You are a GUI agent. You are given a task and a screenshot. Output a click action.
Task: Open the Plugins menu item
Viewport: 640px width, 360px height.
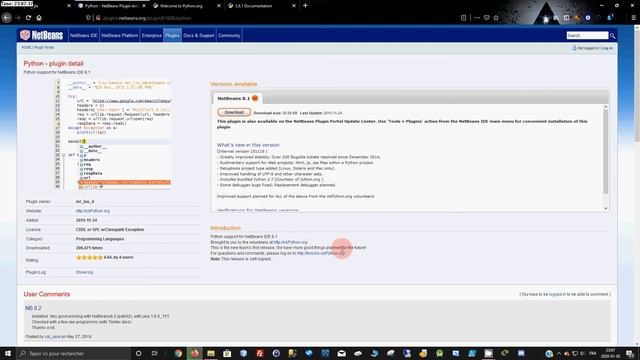(172, 36)
